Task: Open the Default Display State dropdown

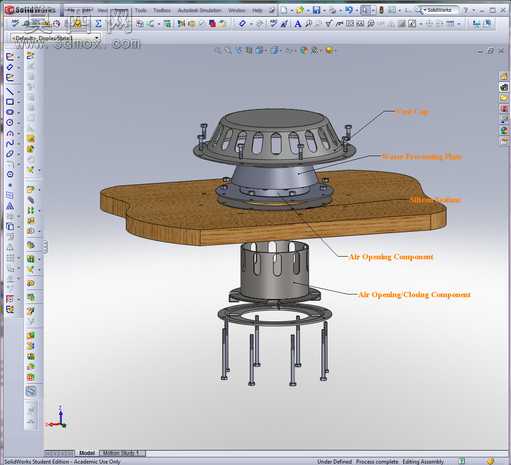Action: pos(55,38)
